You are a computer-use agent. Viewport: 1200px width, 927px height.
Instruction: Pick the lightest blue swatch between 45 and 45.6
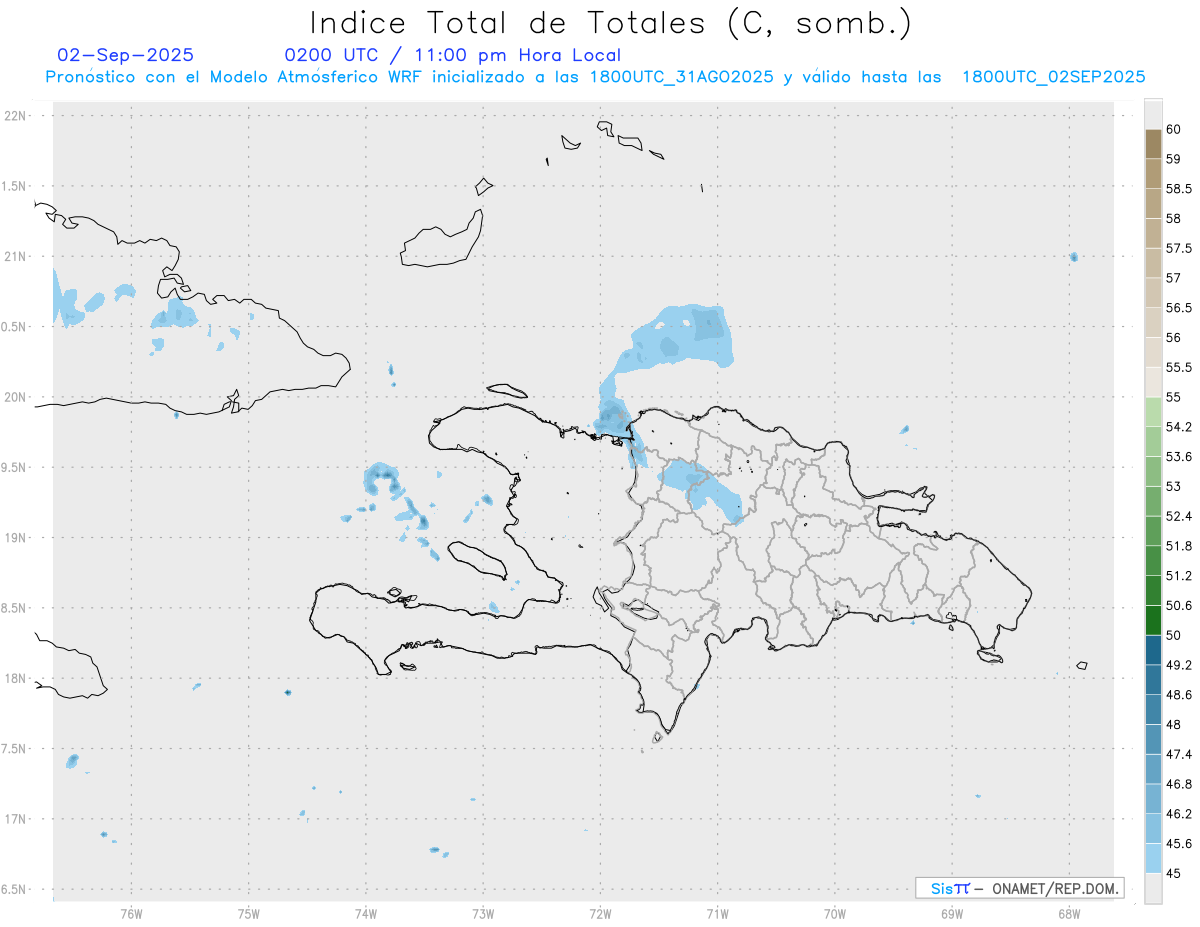(1153, 858)
